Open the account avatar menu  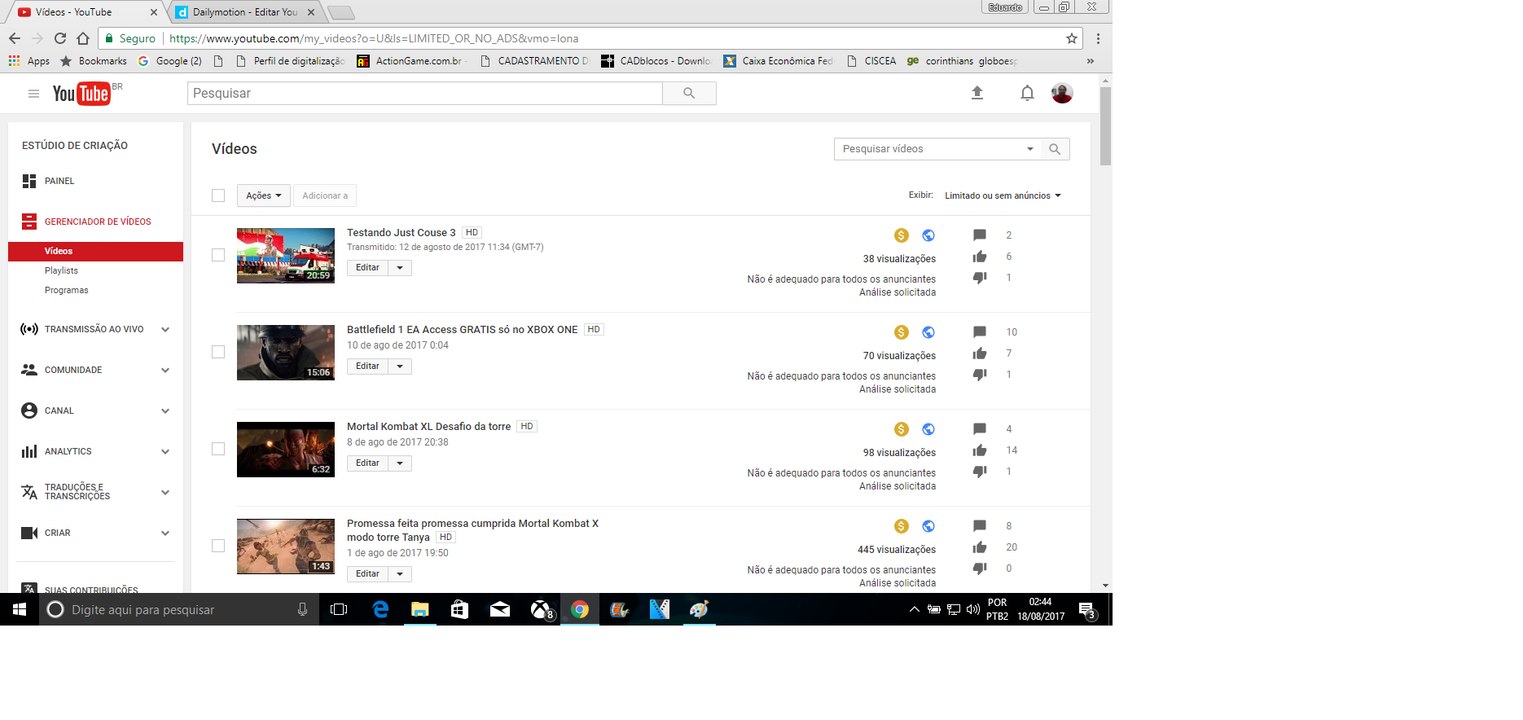pos(1062,93)
